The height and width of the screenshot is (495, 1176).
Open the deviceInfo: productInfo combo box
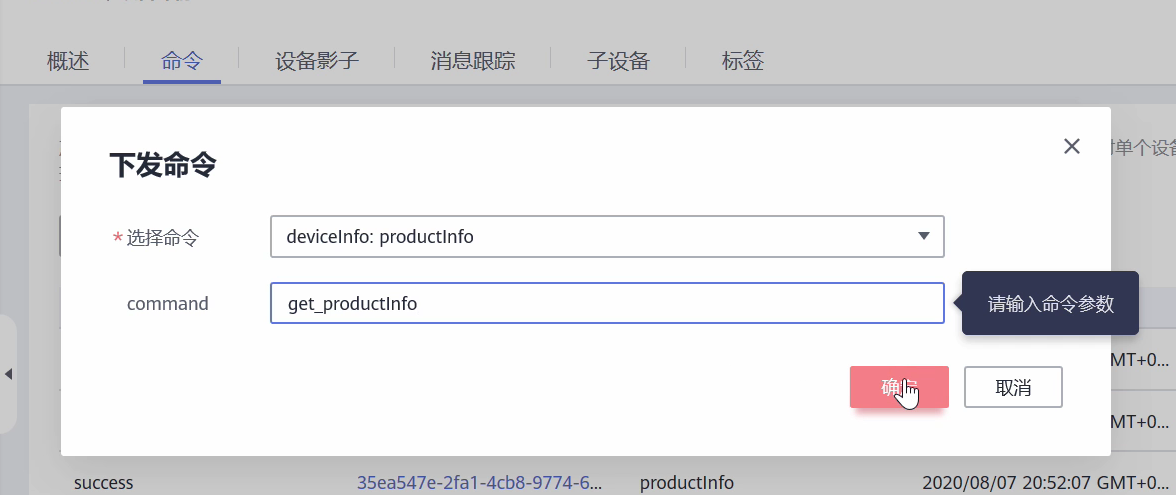(x=600, y=237)
